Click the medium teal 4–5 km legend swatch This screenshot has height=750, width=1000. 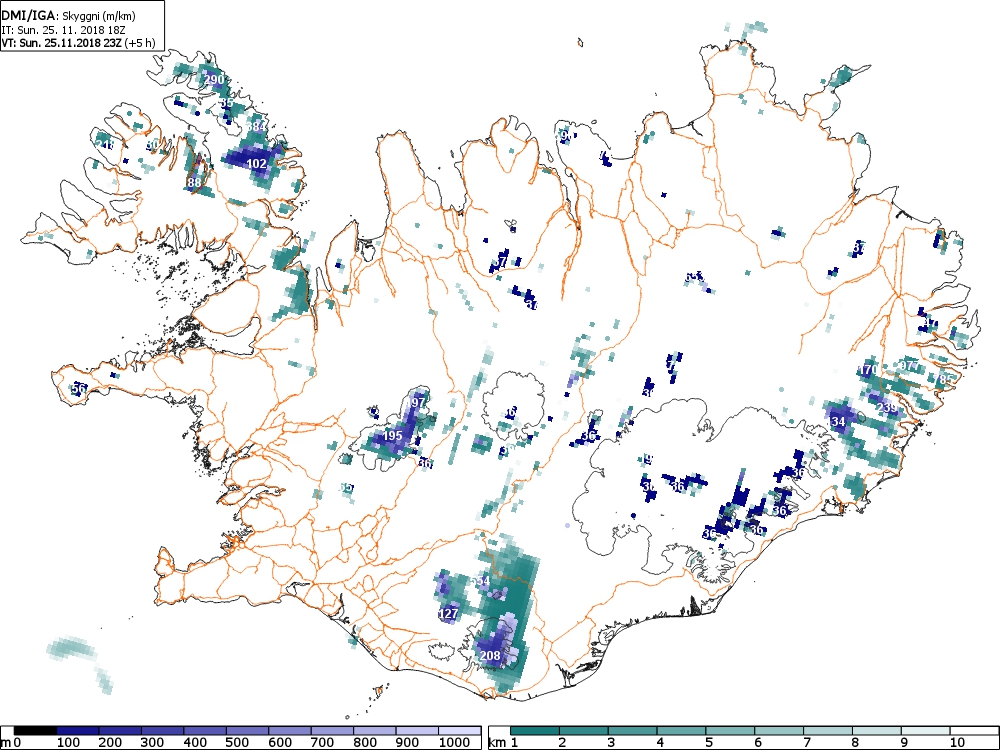point(681,731)
